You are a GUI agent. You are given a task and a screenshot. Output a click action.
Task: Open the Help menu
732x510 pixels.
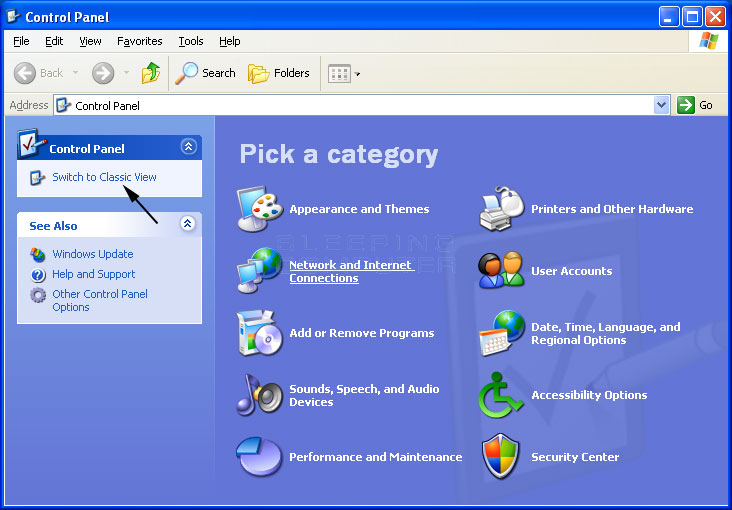tap(230, 41)
